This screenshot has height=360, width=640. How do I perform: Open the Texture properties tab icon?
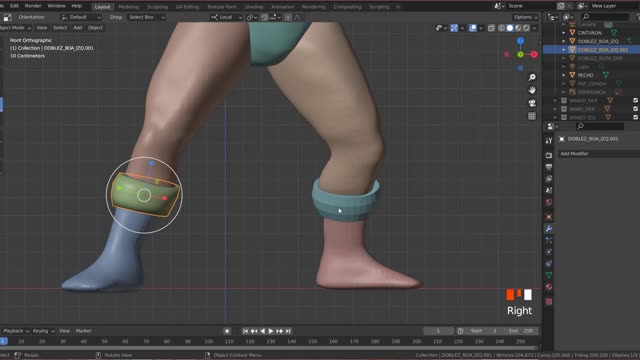(549, 302)
